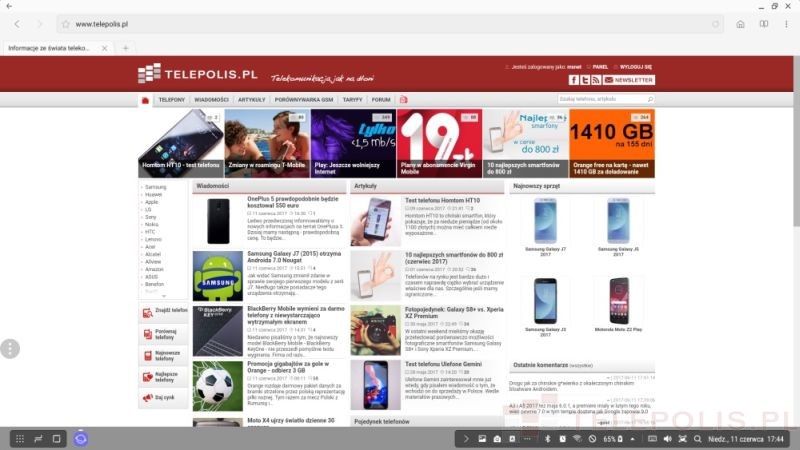Click the Bluetooth icon in the tray

point(547,439)
